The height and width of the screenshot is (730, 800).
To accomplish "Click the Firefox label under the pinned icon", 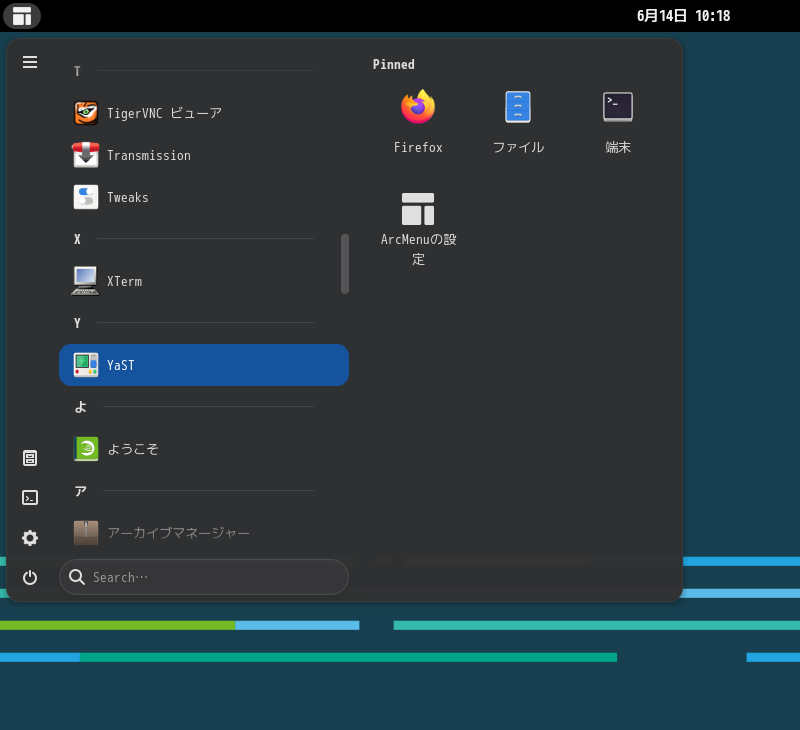I will (x=418, y=147).
